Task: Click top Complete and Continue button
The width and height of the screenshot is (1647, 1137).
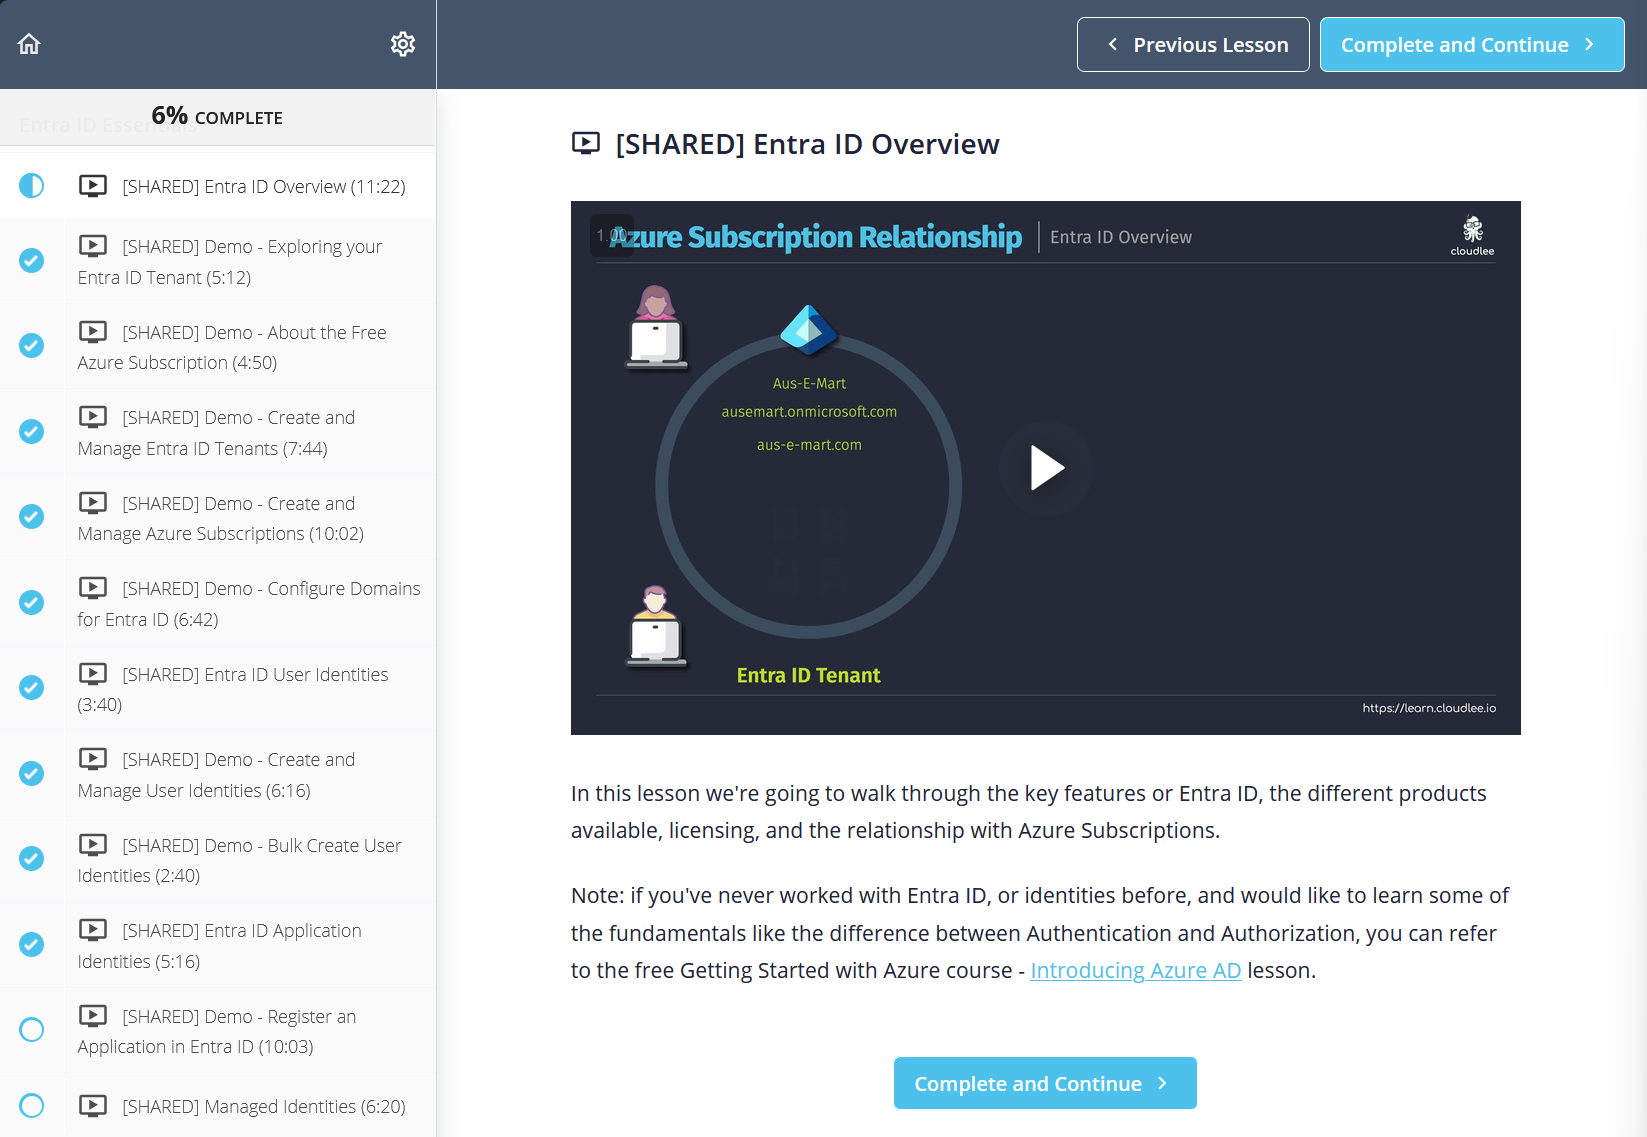Action: 1472,45
